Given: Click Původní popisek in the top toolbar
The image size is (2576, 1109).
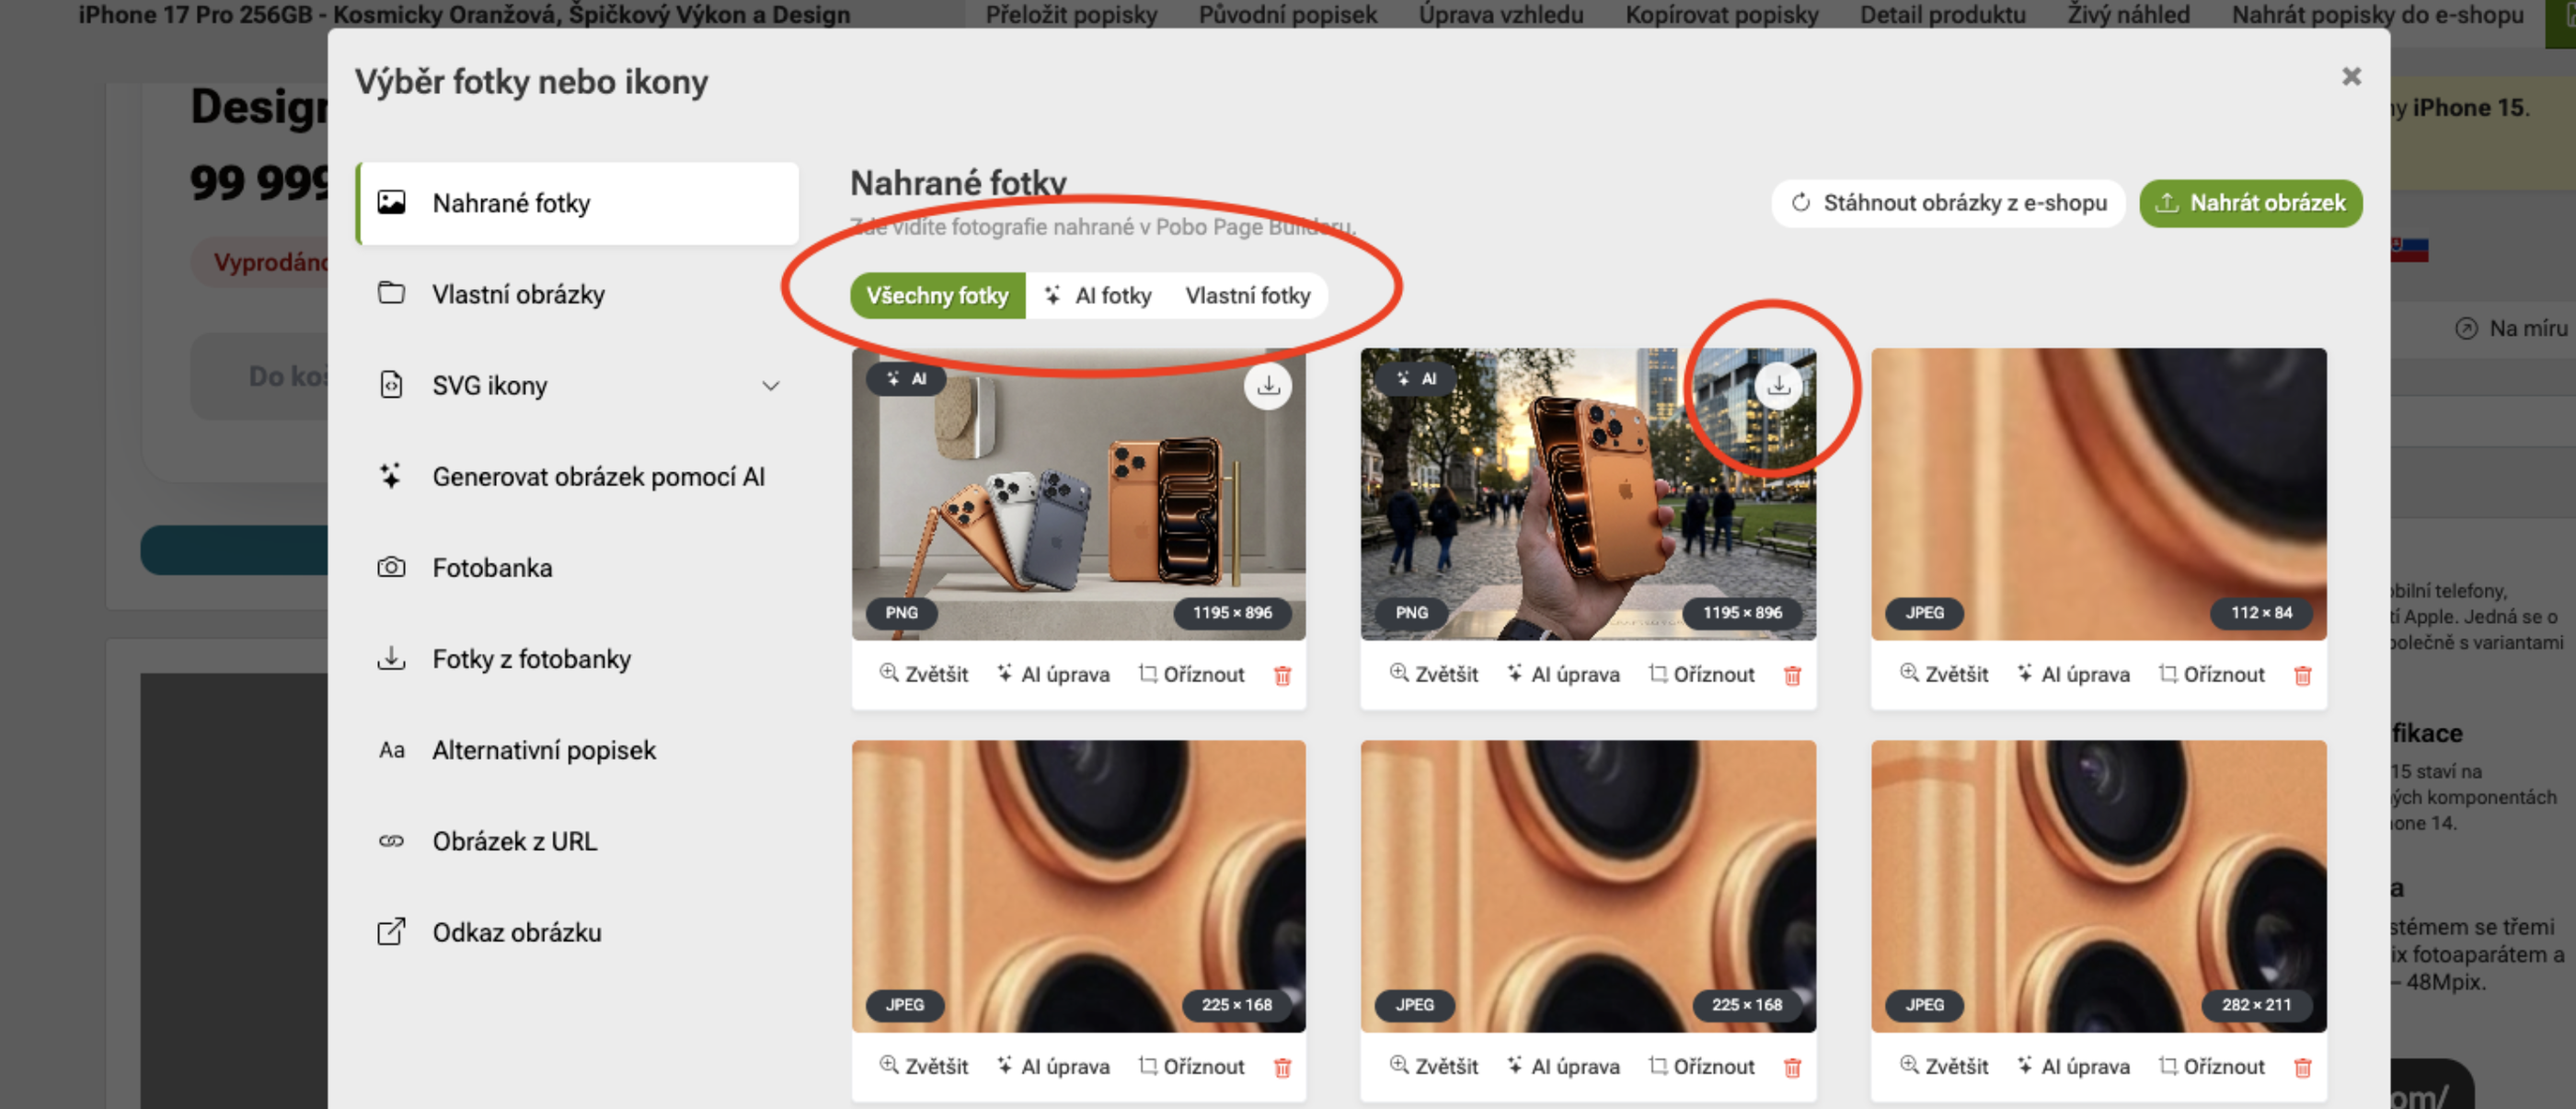Looking at the screenshot, I should pos(1288,14).
